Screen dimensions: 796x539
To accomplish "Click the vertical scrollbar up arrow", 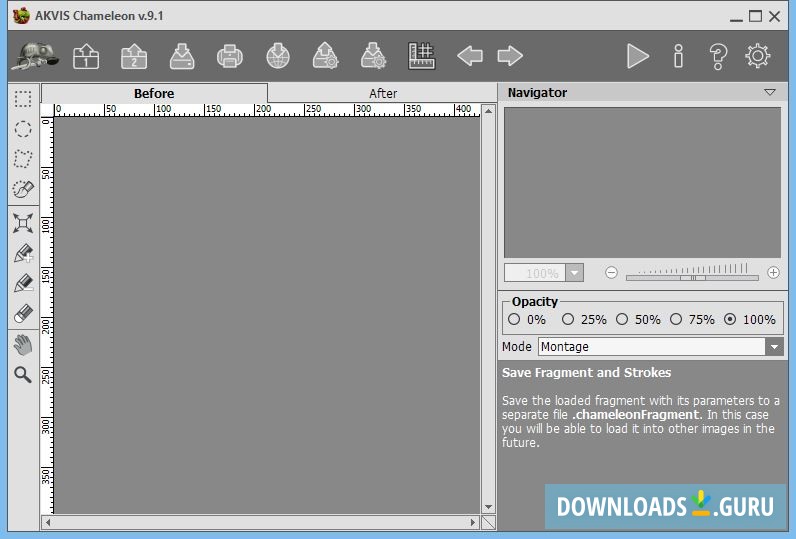I will pos(488,111).
